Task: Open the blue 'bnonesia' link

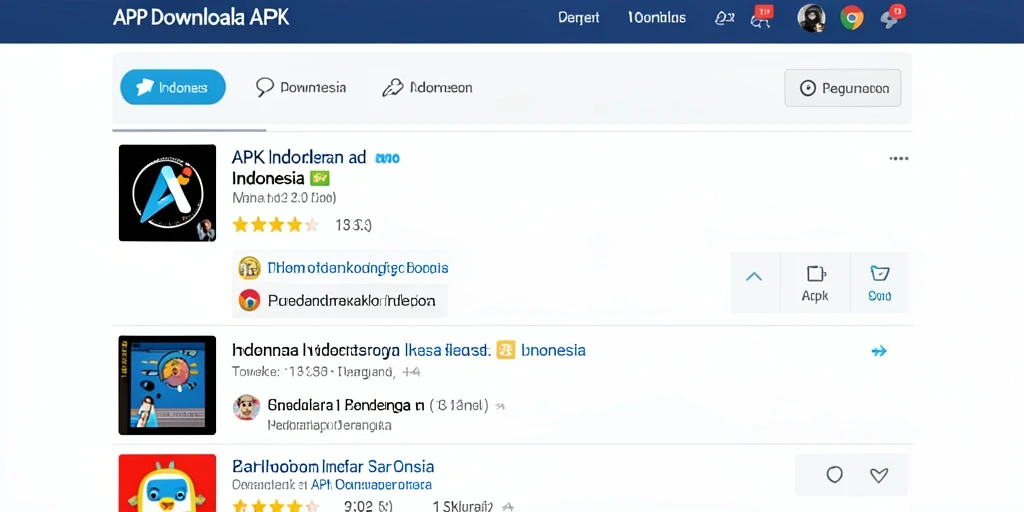Action: [x=554, y=351]
